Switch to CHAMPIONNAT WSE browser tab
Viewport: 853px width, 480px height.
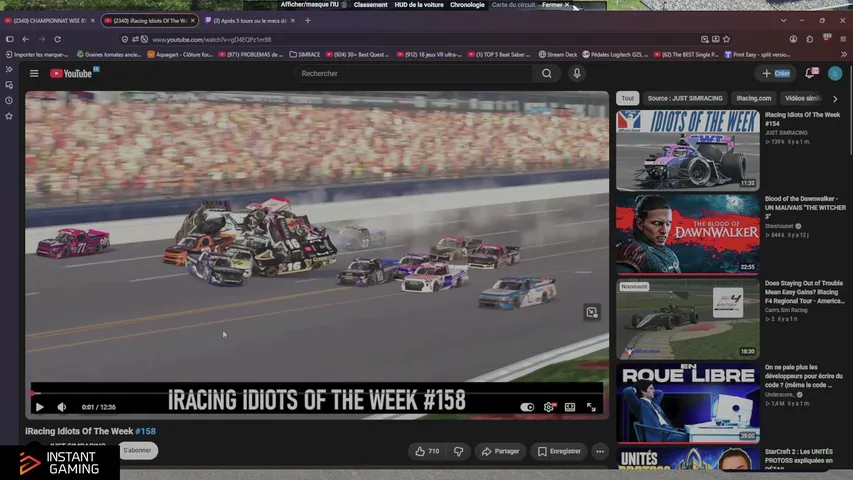click(49, 21)
